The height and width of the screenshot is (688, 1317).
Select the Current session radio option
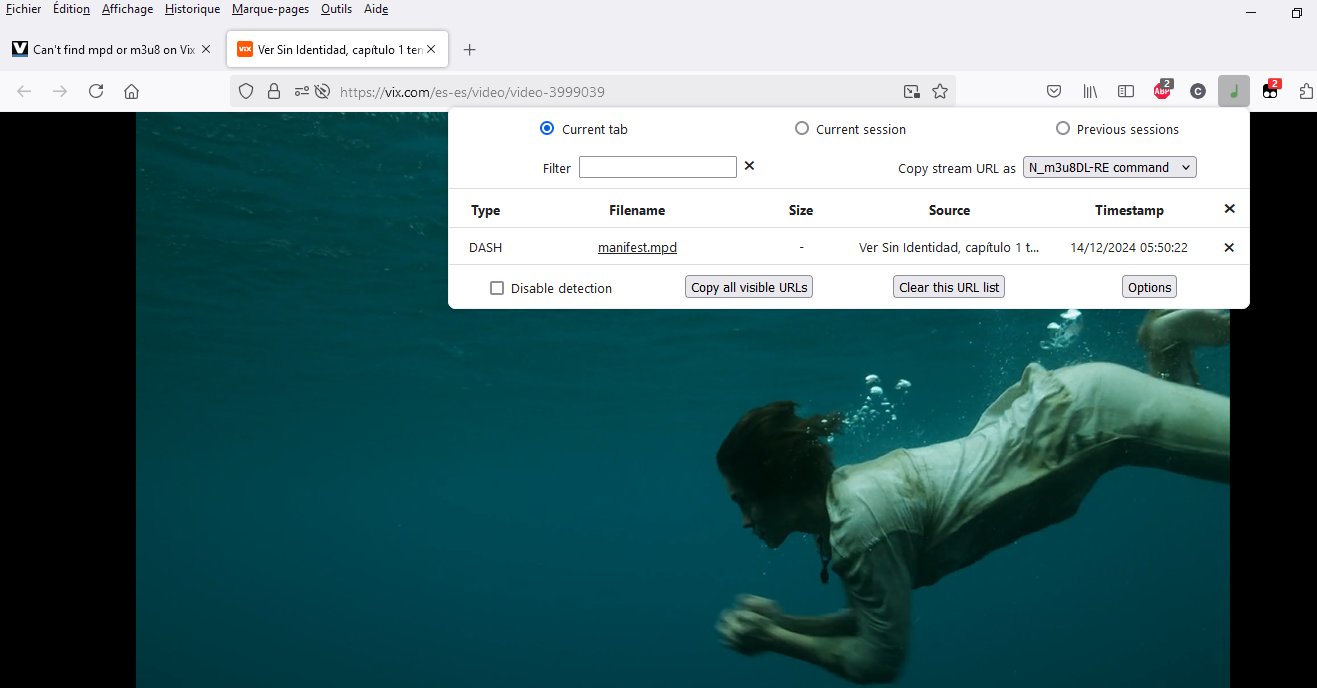click(x=802, y=128)
